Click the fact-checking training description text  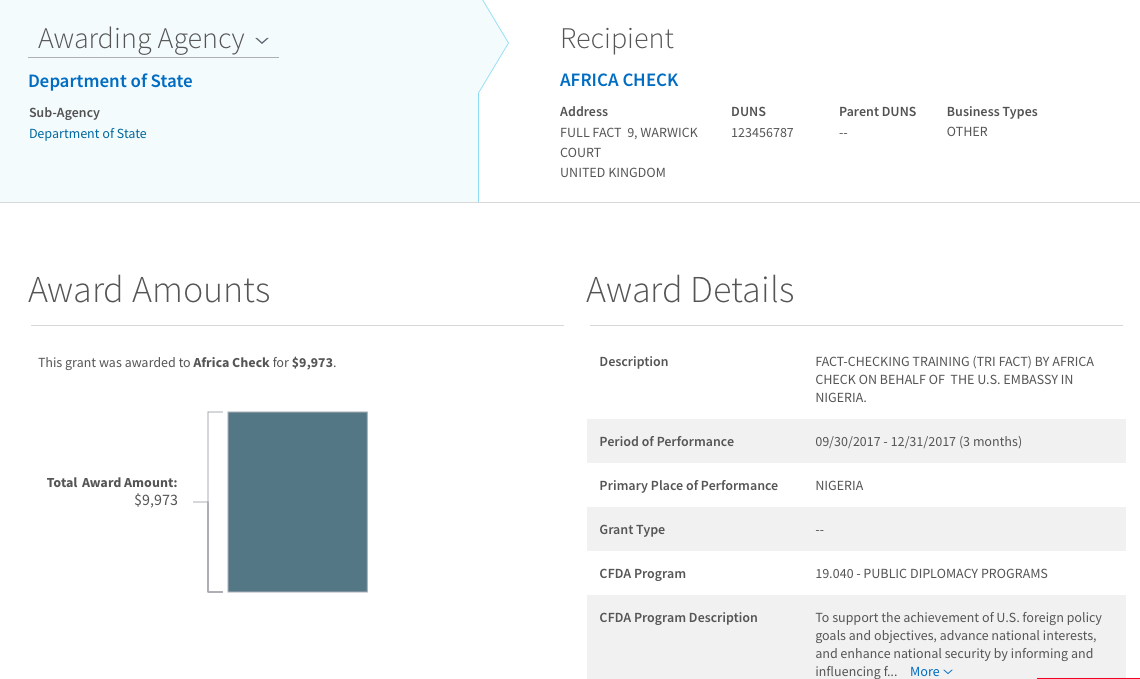955,379
